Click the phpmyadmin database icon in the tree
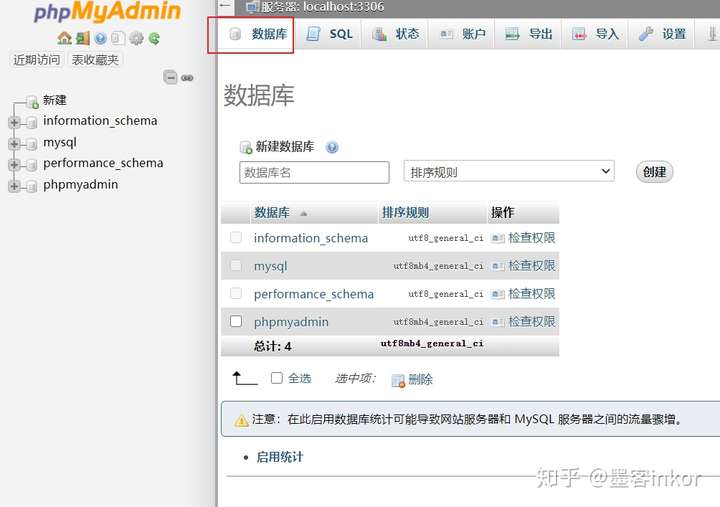This screenshot has height=507, width=720. coord(32,186)
